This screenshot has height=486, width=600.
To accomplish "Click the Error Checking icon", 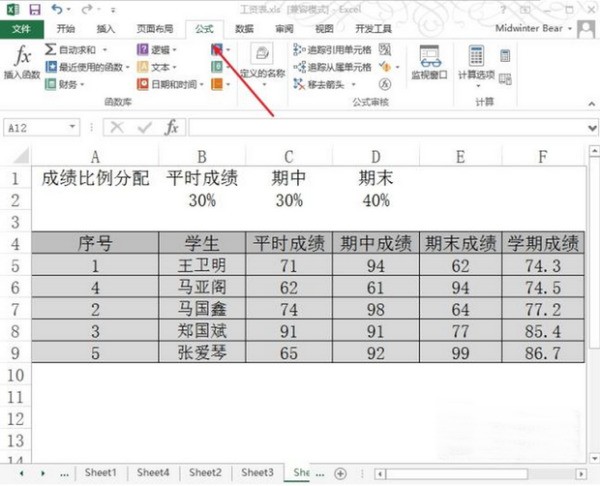I will 385,67.
